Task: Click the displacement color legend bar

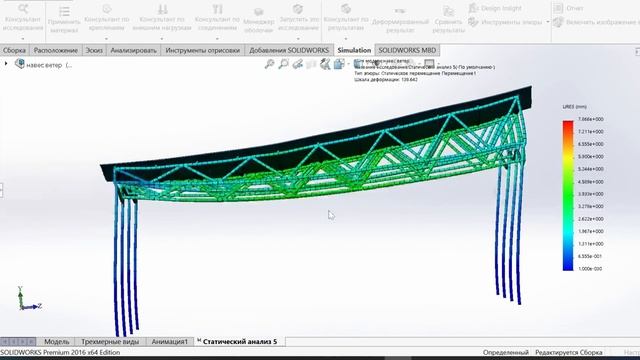Action: coord(568,195)
